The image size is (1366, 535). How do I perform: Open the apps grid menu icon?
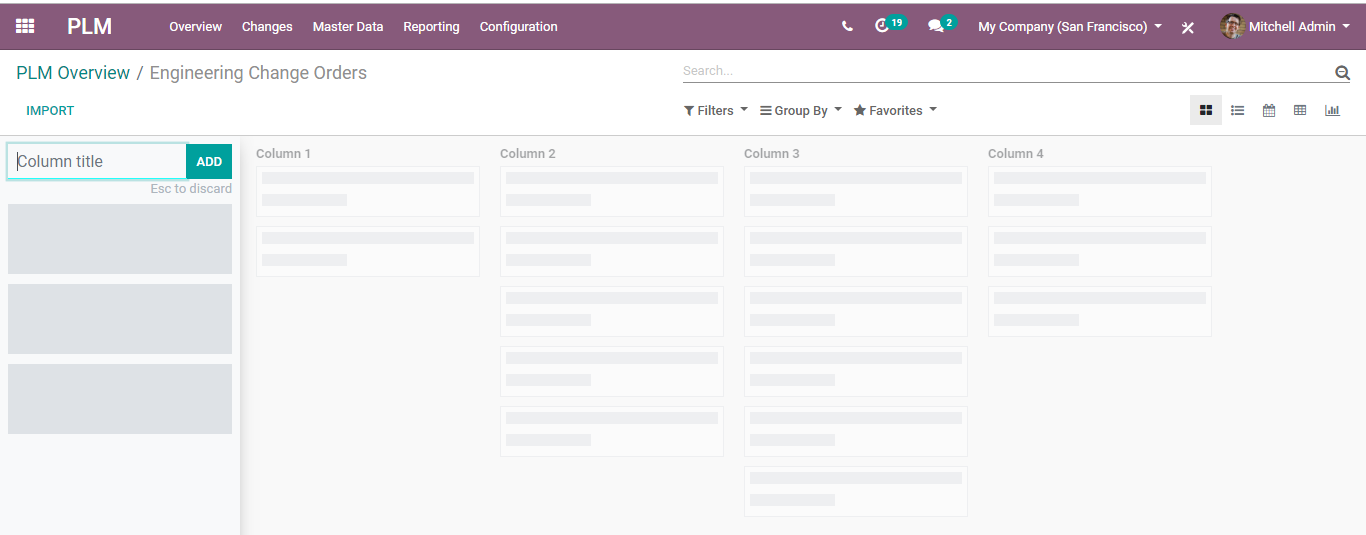click(25, 26)
